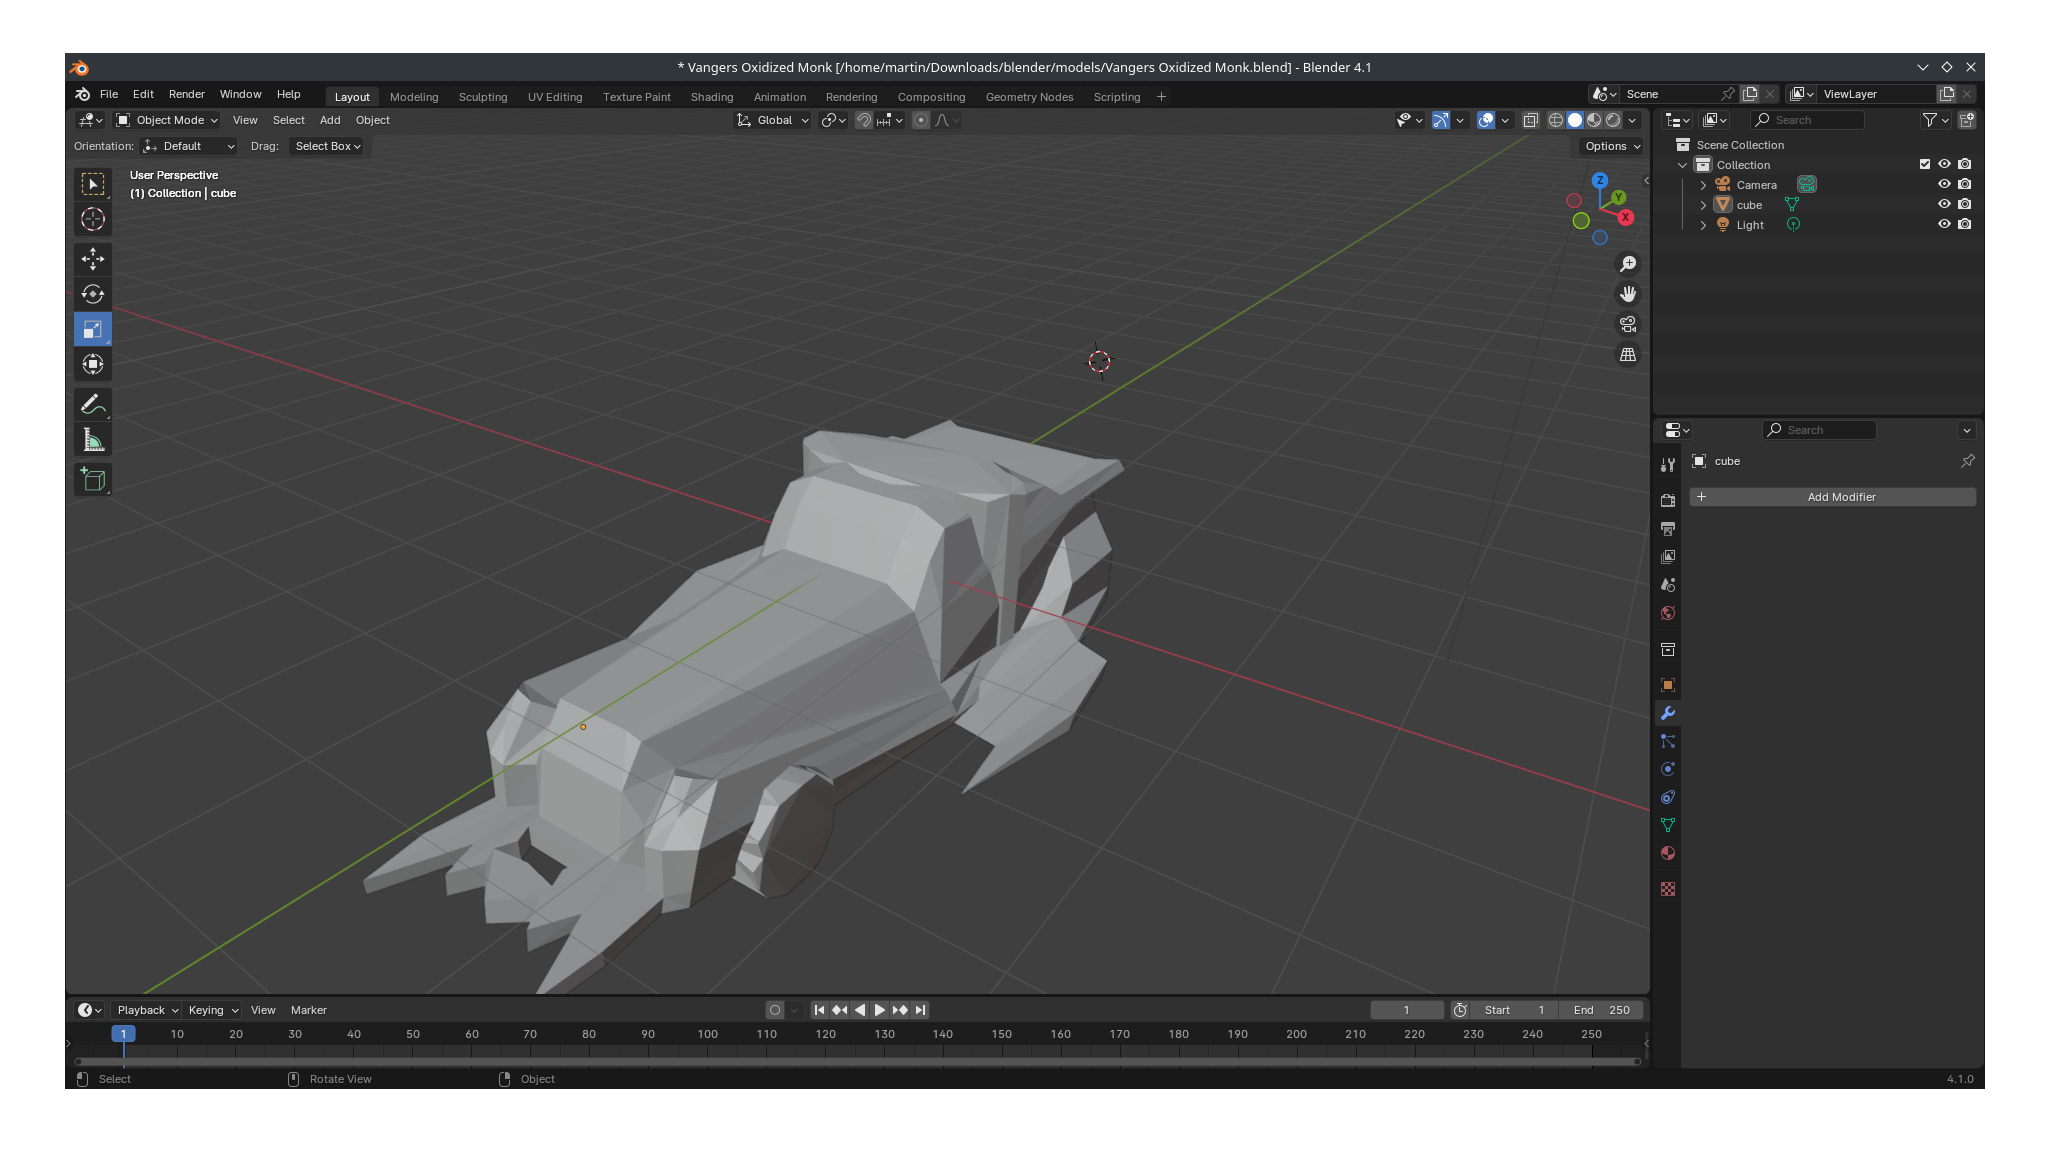This screenshot has height=1166, width=2050.
Task: Open the Render menu
Action: coord(186,94)
